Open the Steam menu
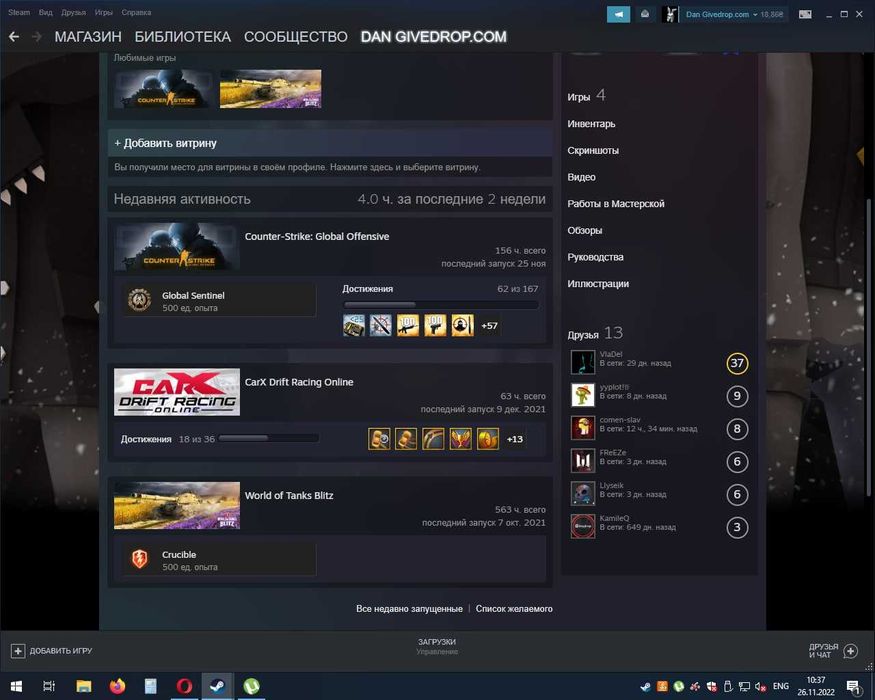875x700 pixels. [x=19, y=12]
